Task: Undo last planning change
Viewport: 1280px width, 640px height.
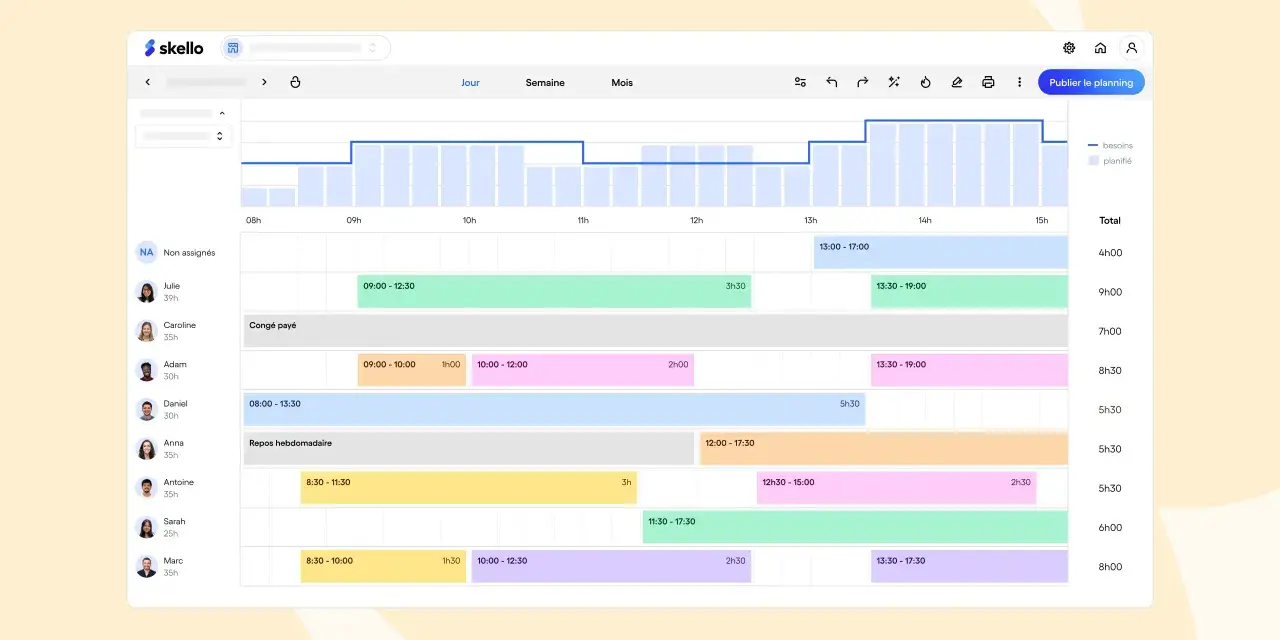Action: [x=831, y=82]
